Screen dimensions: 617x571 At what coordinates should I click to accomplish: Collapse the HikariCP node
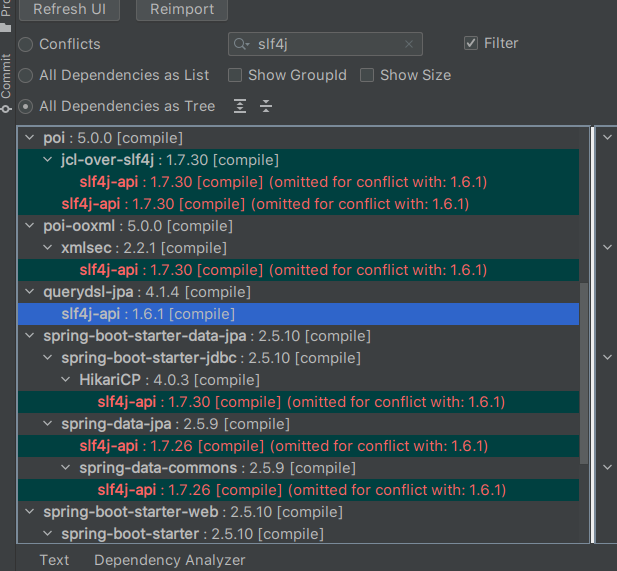point(66,380)
